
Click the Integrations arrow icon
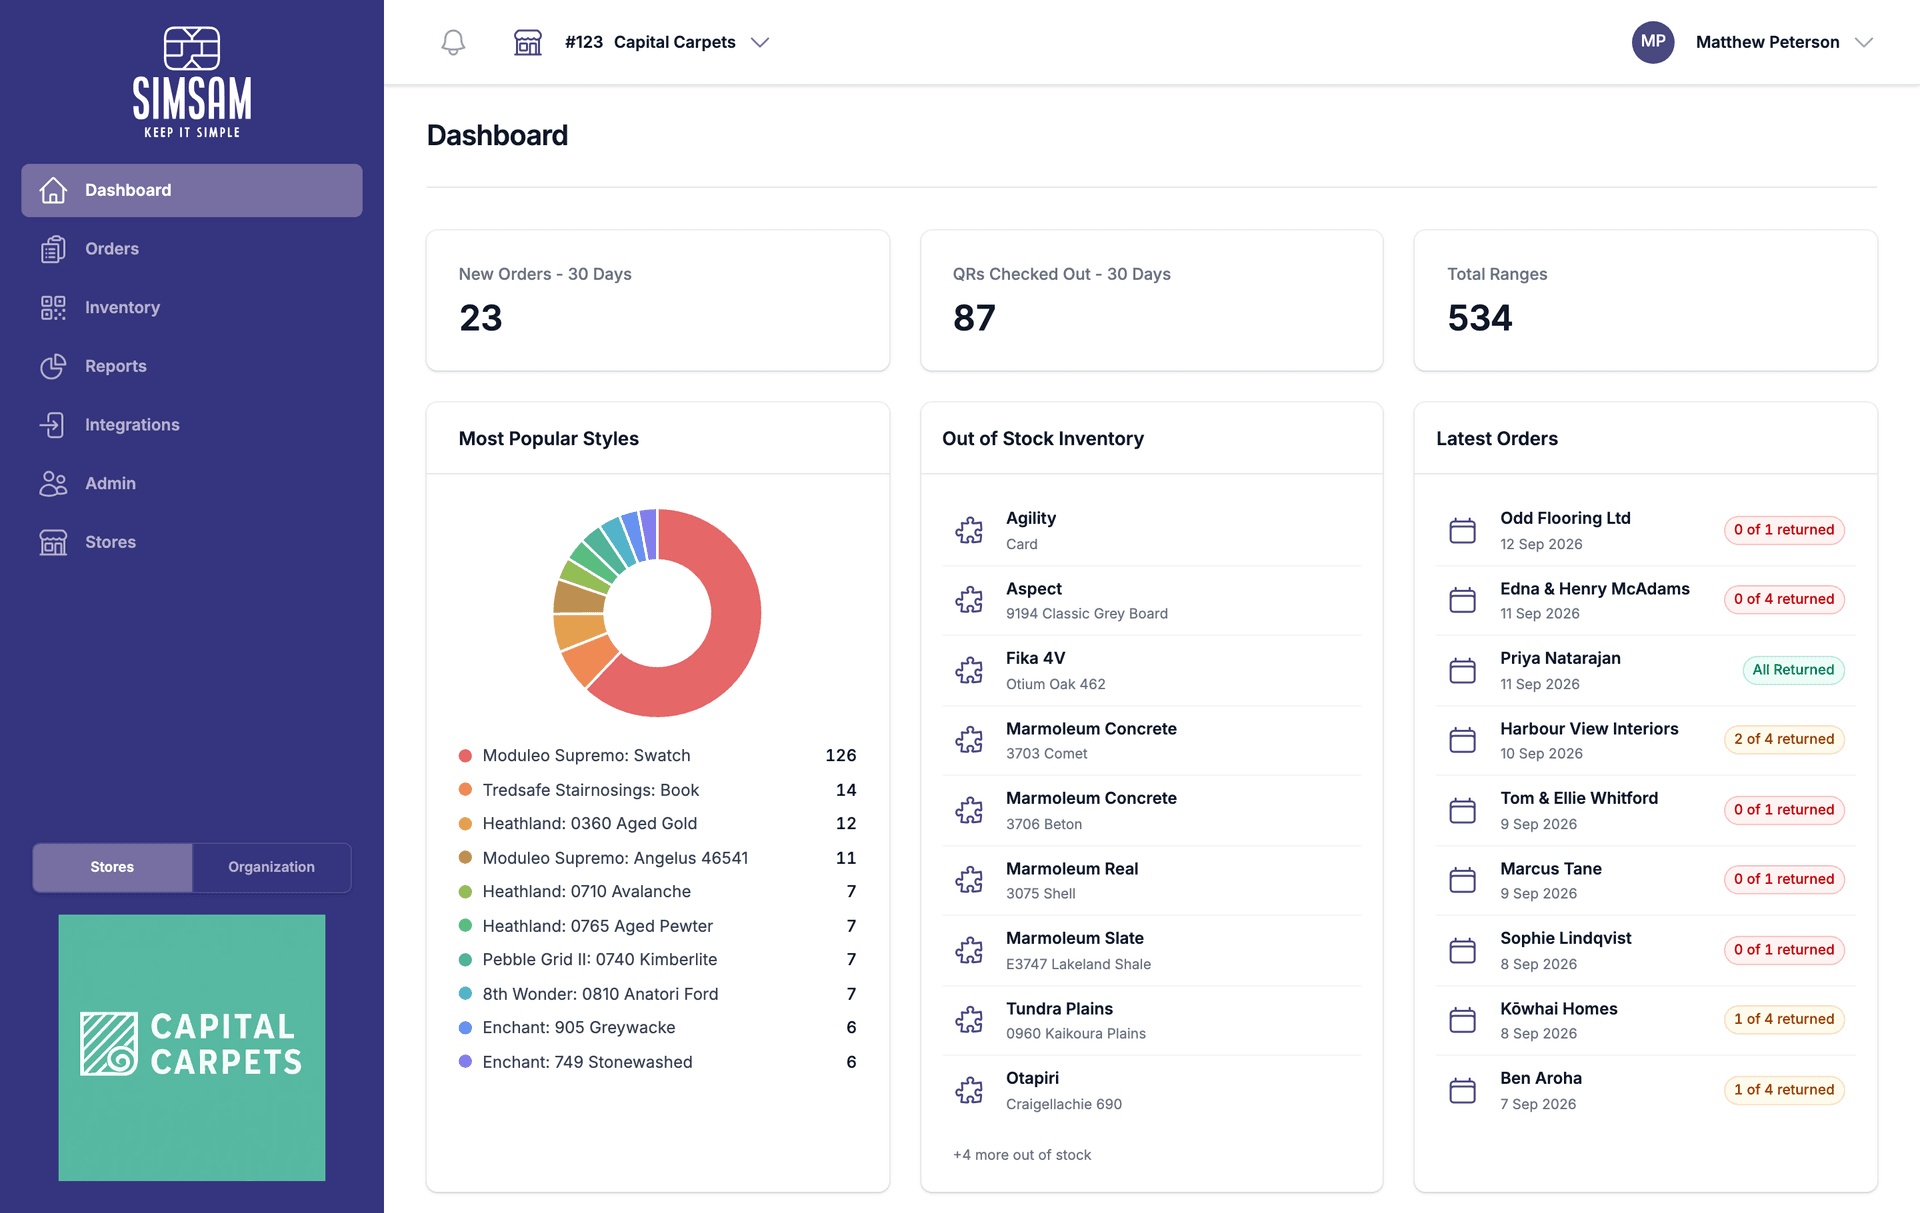[x=53, y=425]
